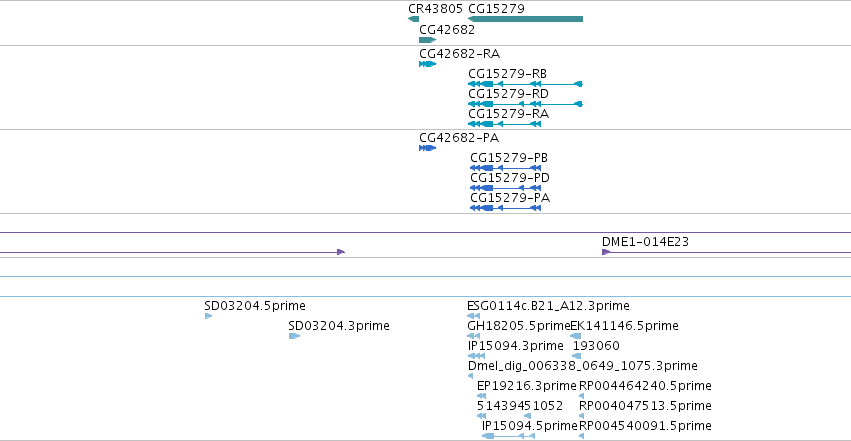Select the CG15279-RD transcript label
The height and width of the screenshot is (441, 851).
(509, 94)
